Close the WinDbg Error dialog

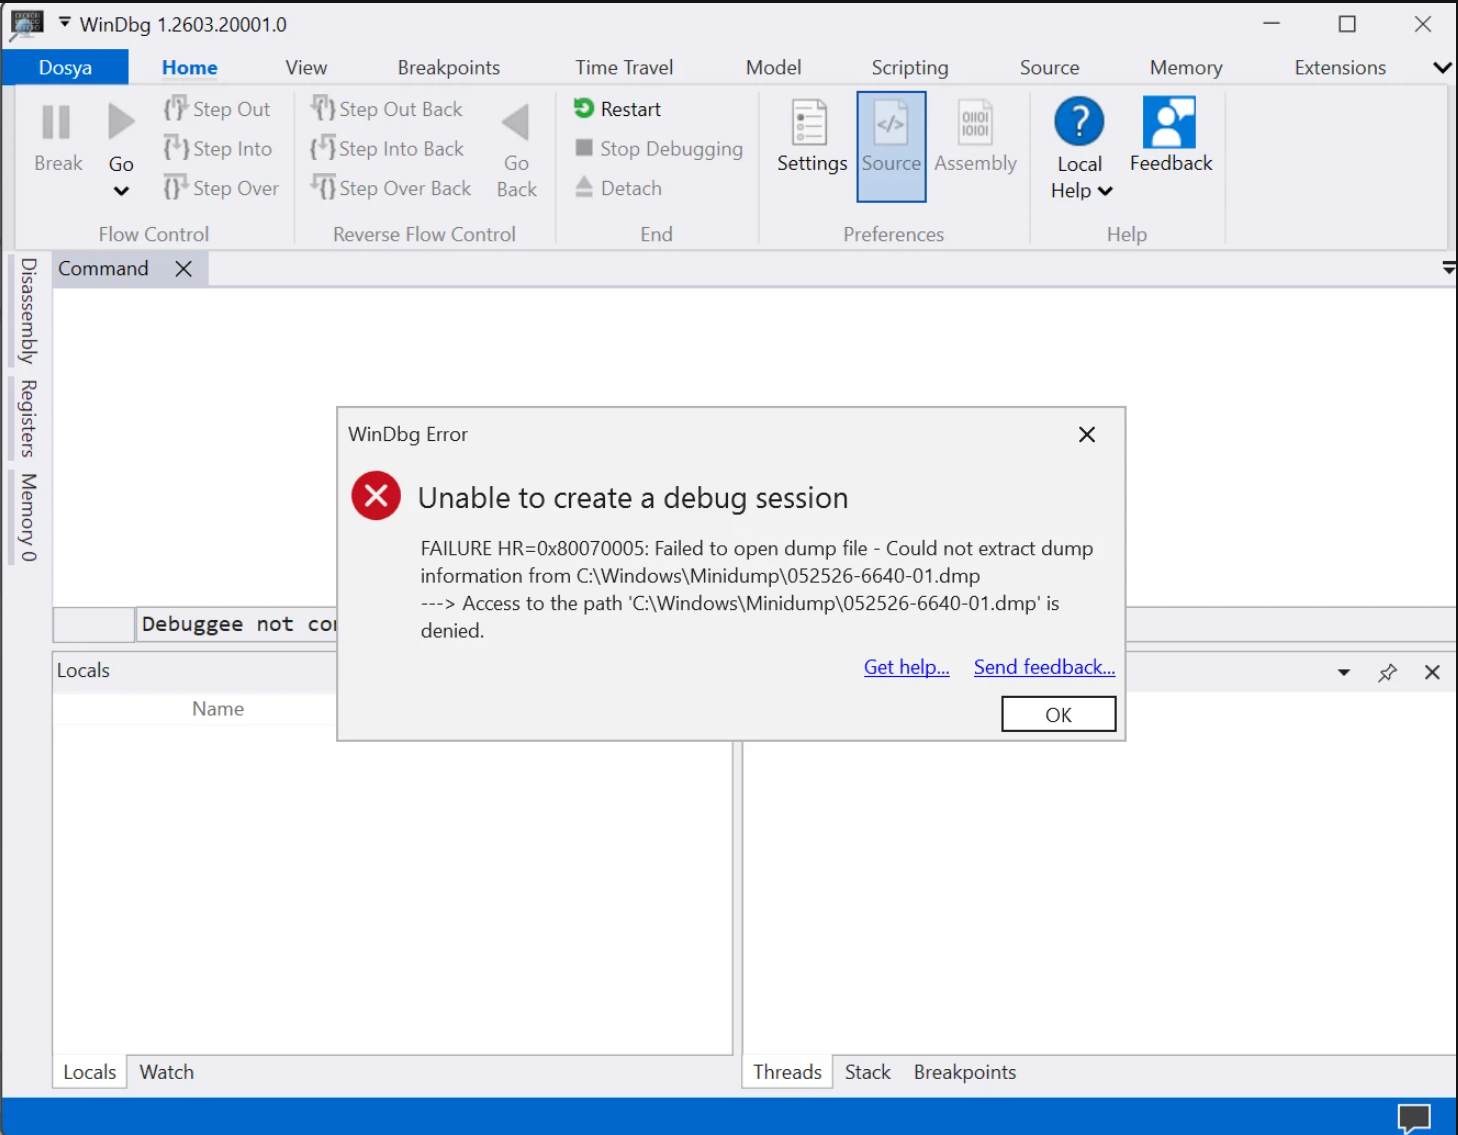click(1087, 435)
